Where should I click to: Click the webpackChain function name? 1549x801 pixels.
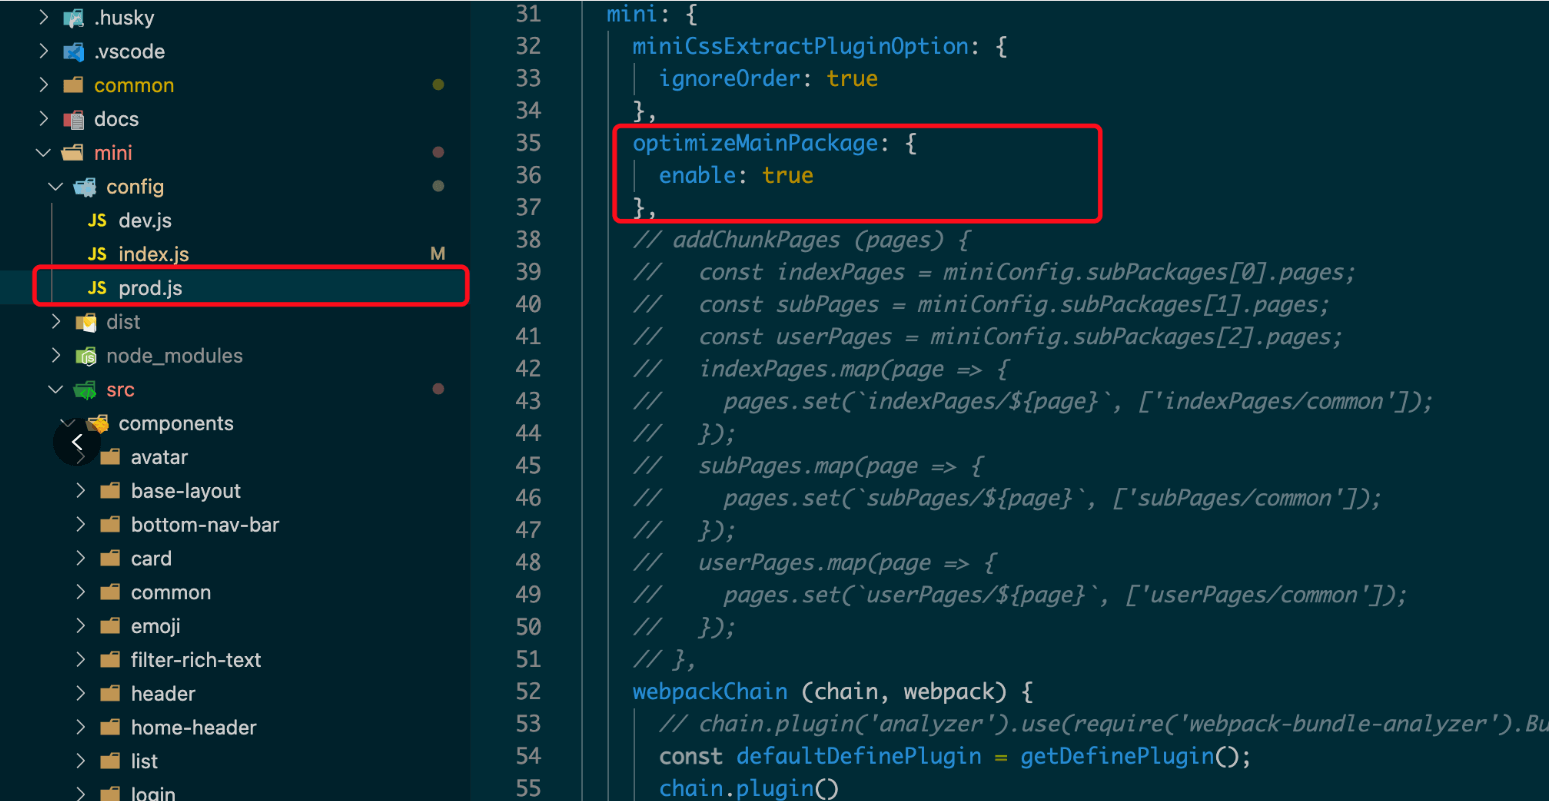pos(709,692)
